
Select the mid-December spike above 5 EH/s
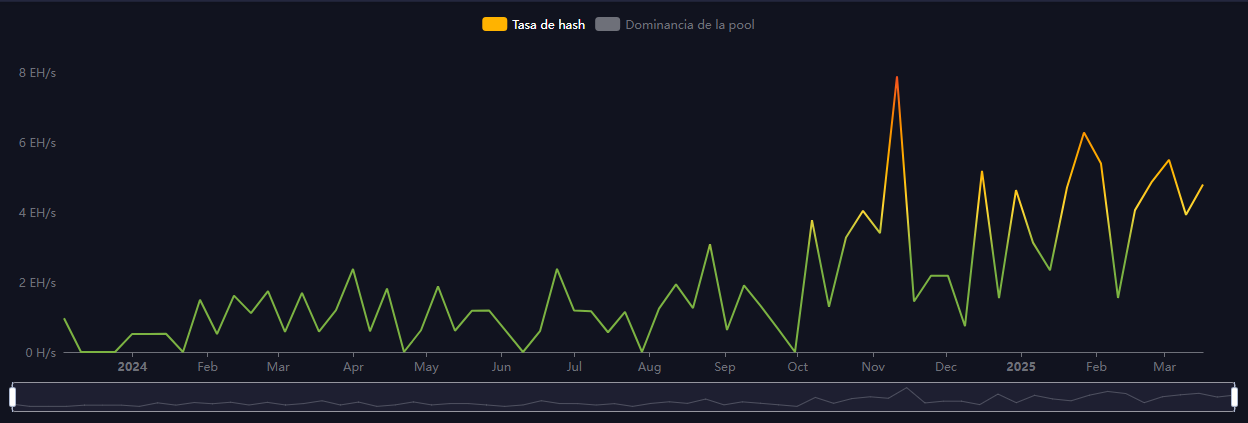click(x=982, y=172)
